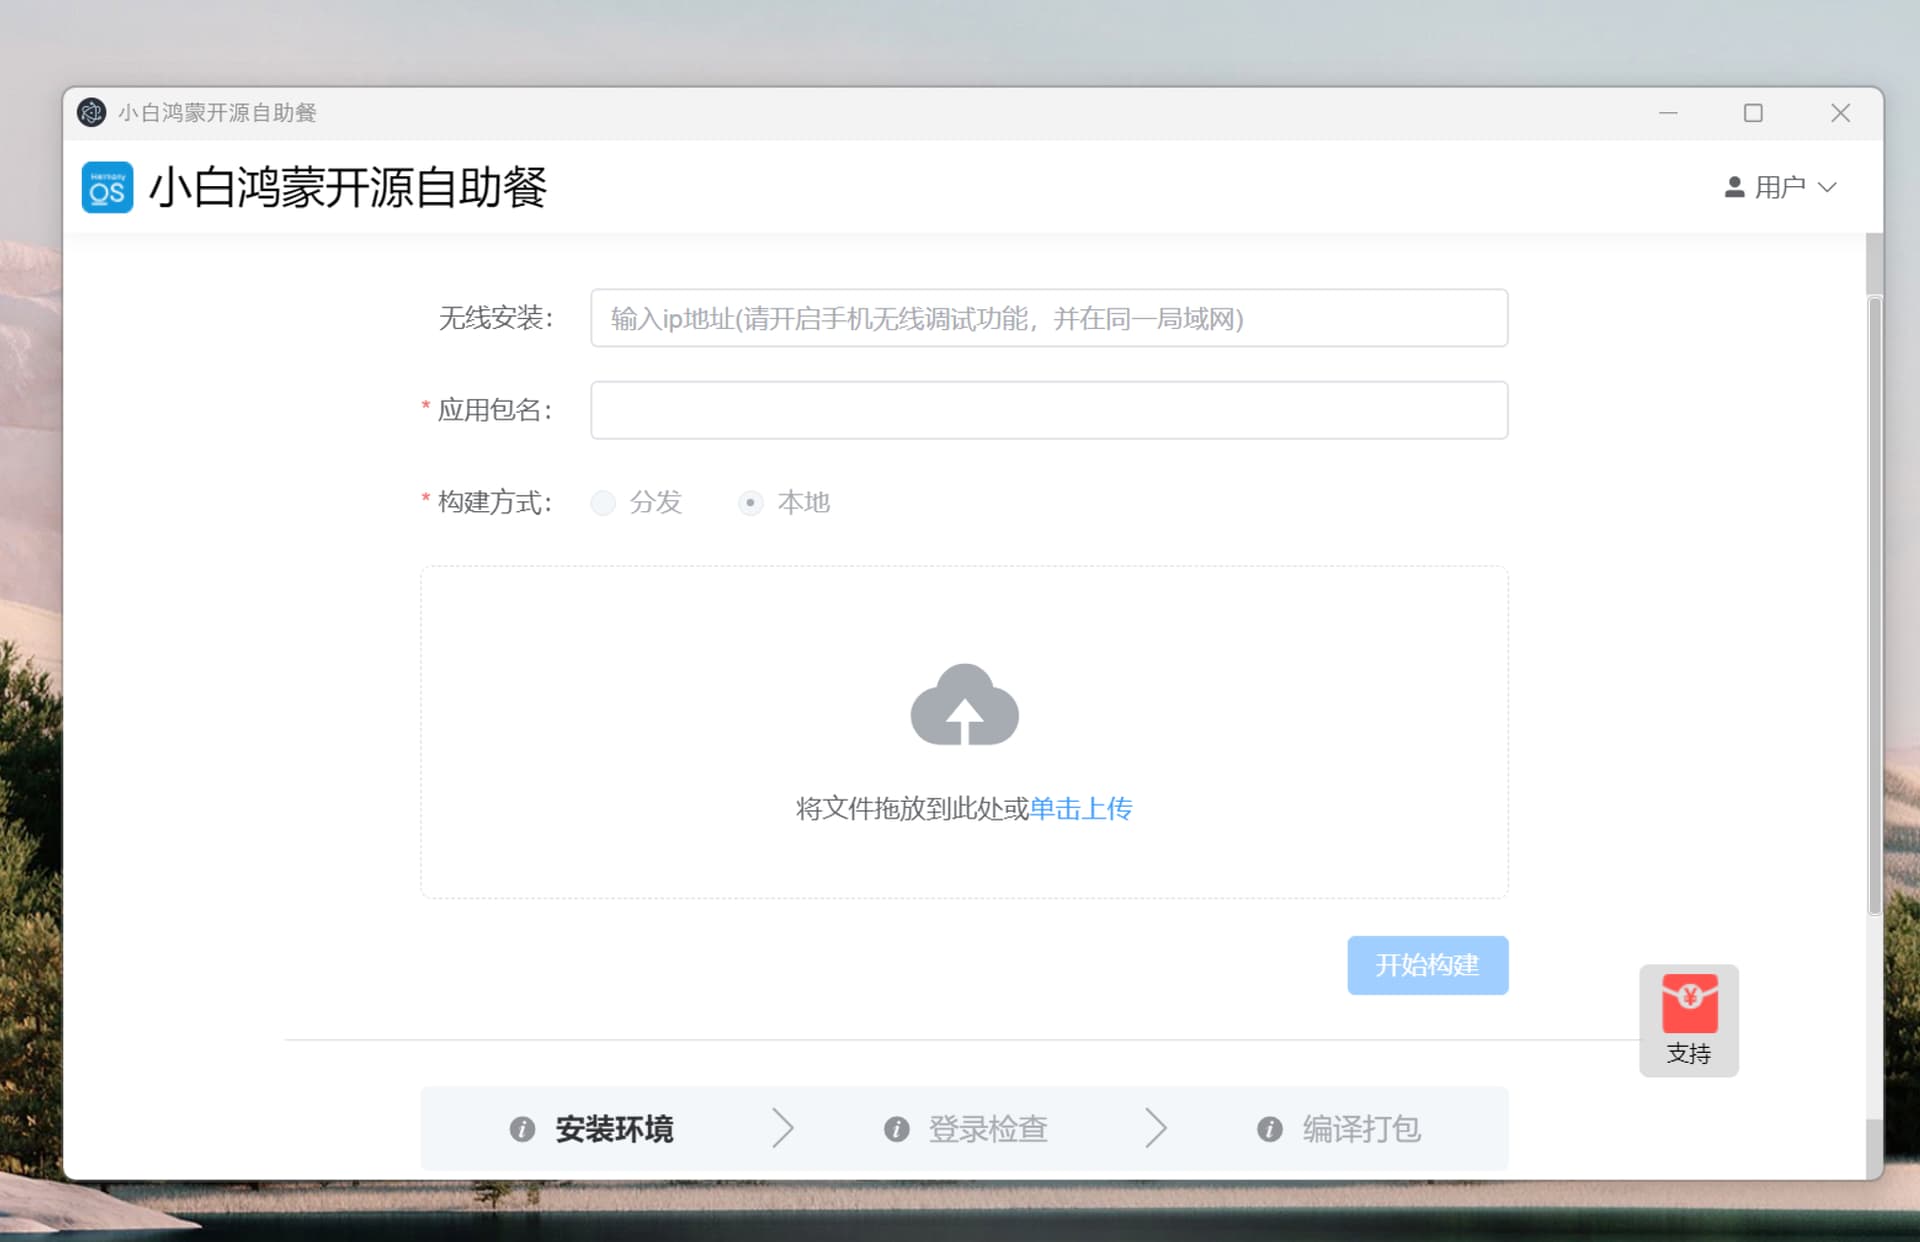Click the chevron after 安装环境 step
Viewport: 1920px width, 1242px height.
(x=783, y=1128)
